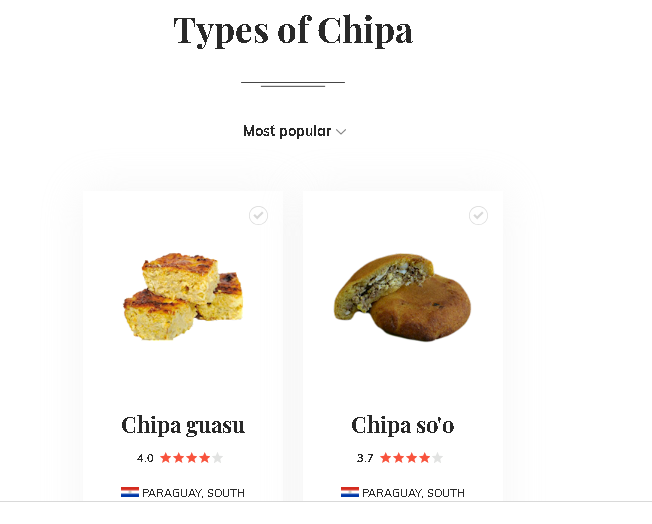Open the Chipa so'o food photo

coord(402,297)
